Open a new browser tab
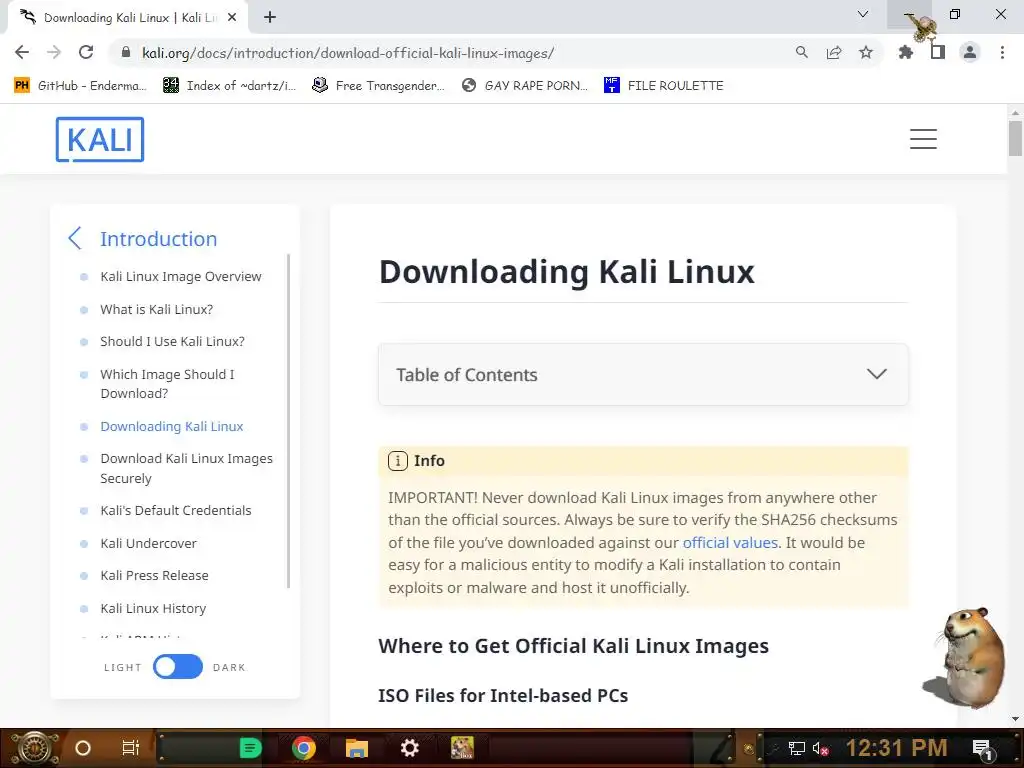 [x=270, y=18]
